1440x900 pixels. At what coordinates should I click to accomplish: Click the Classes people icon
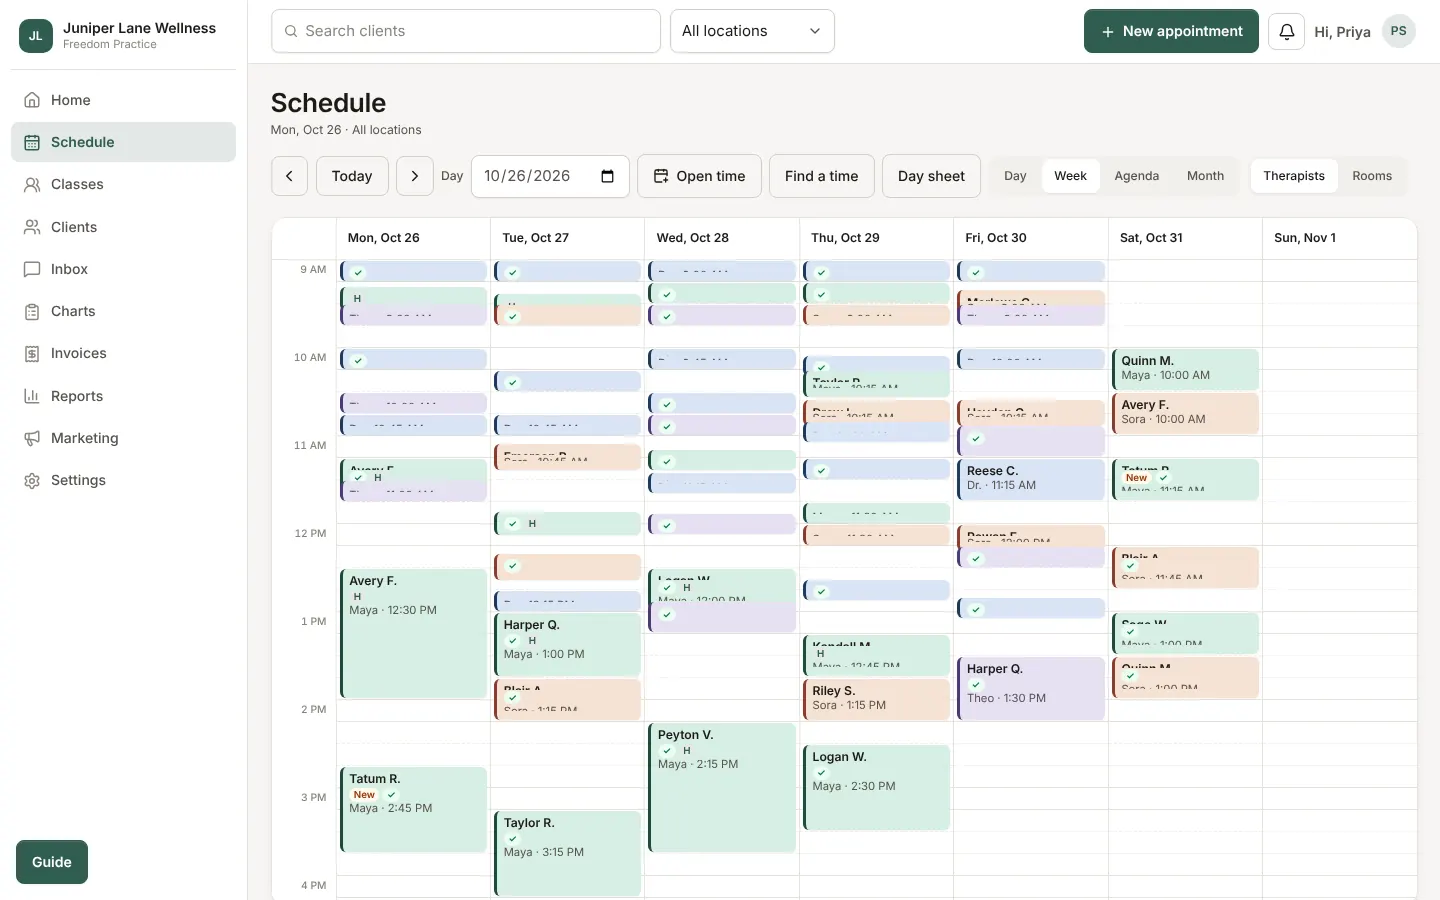pos(32,184)
